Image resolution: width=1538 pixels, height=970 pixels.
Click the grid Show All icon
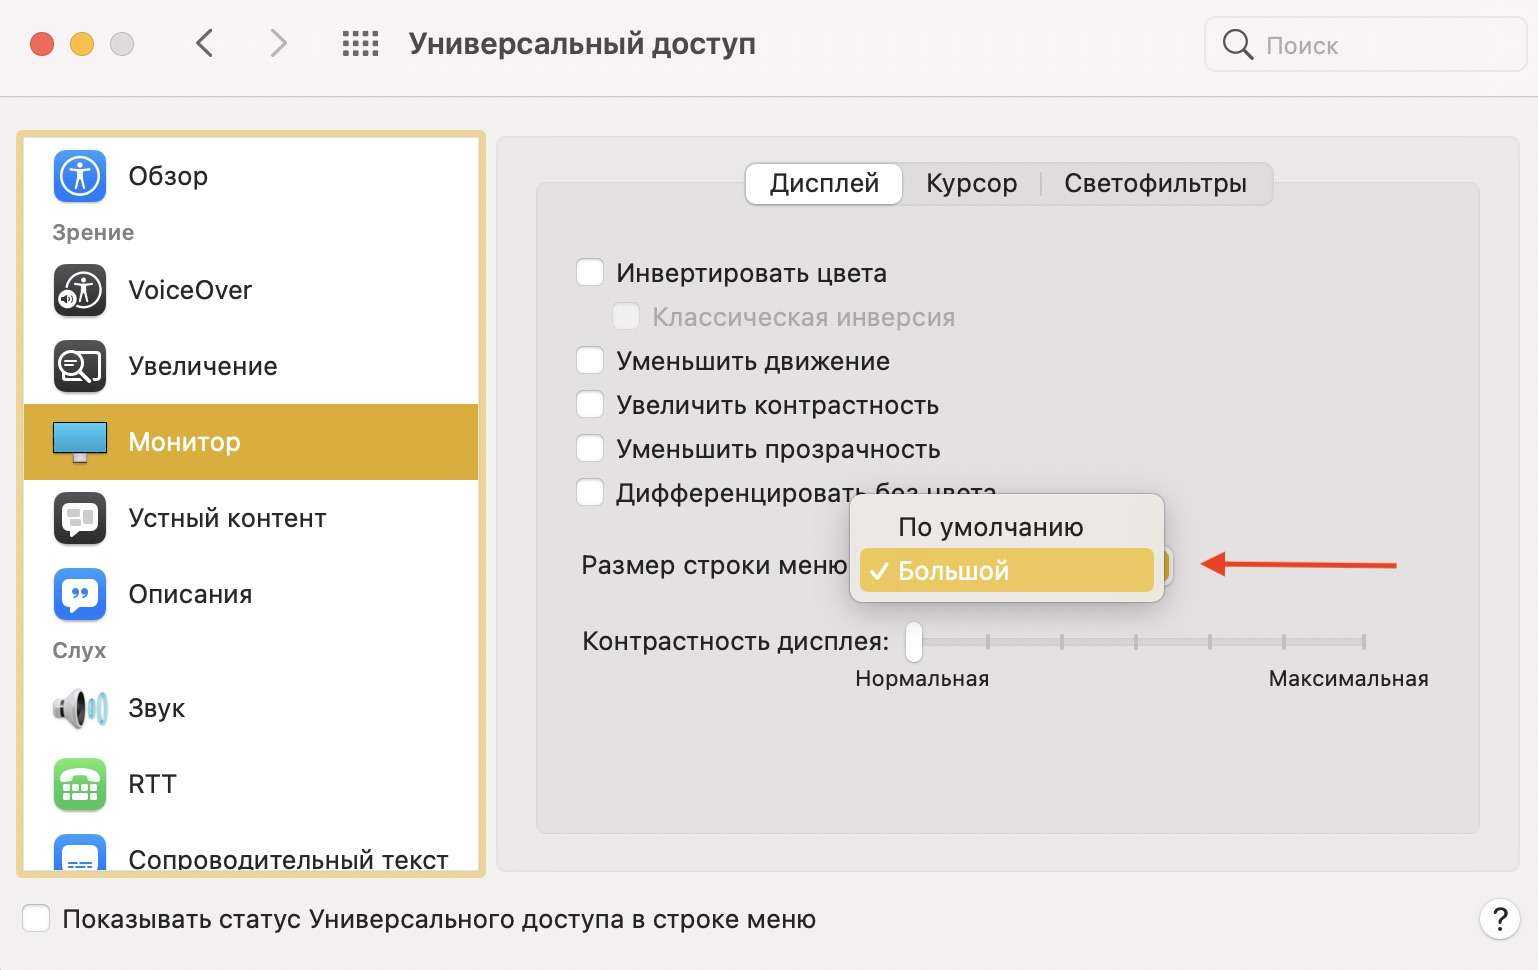coord(360,44)
